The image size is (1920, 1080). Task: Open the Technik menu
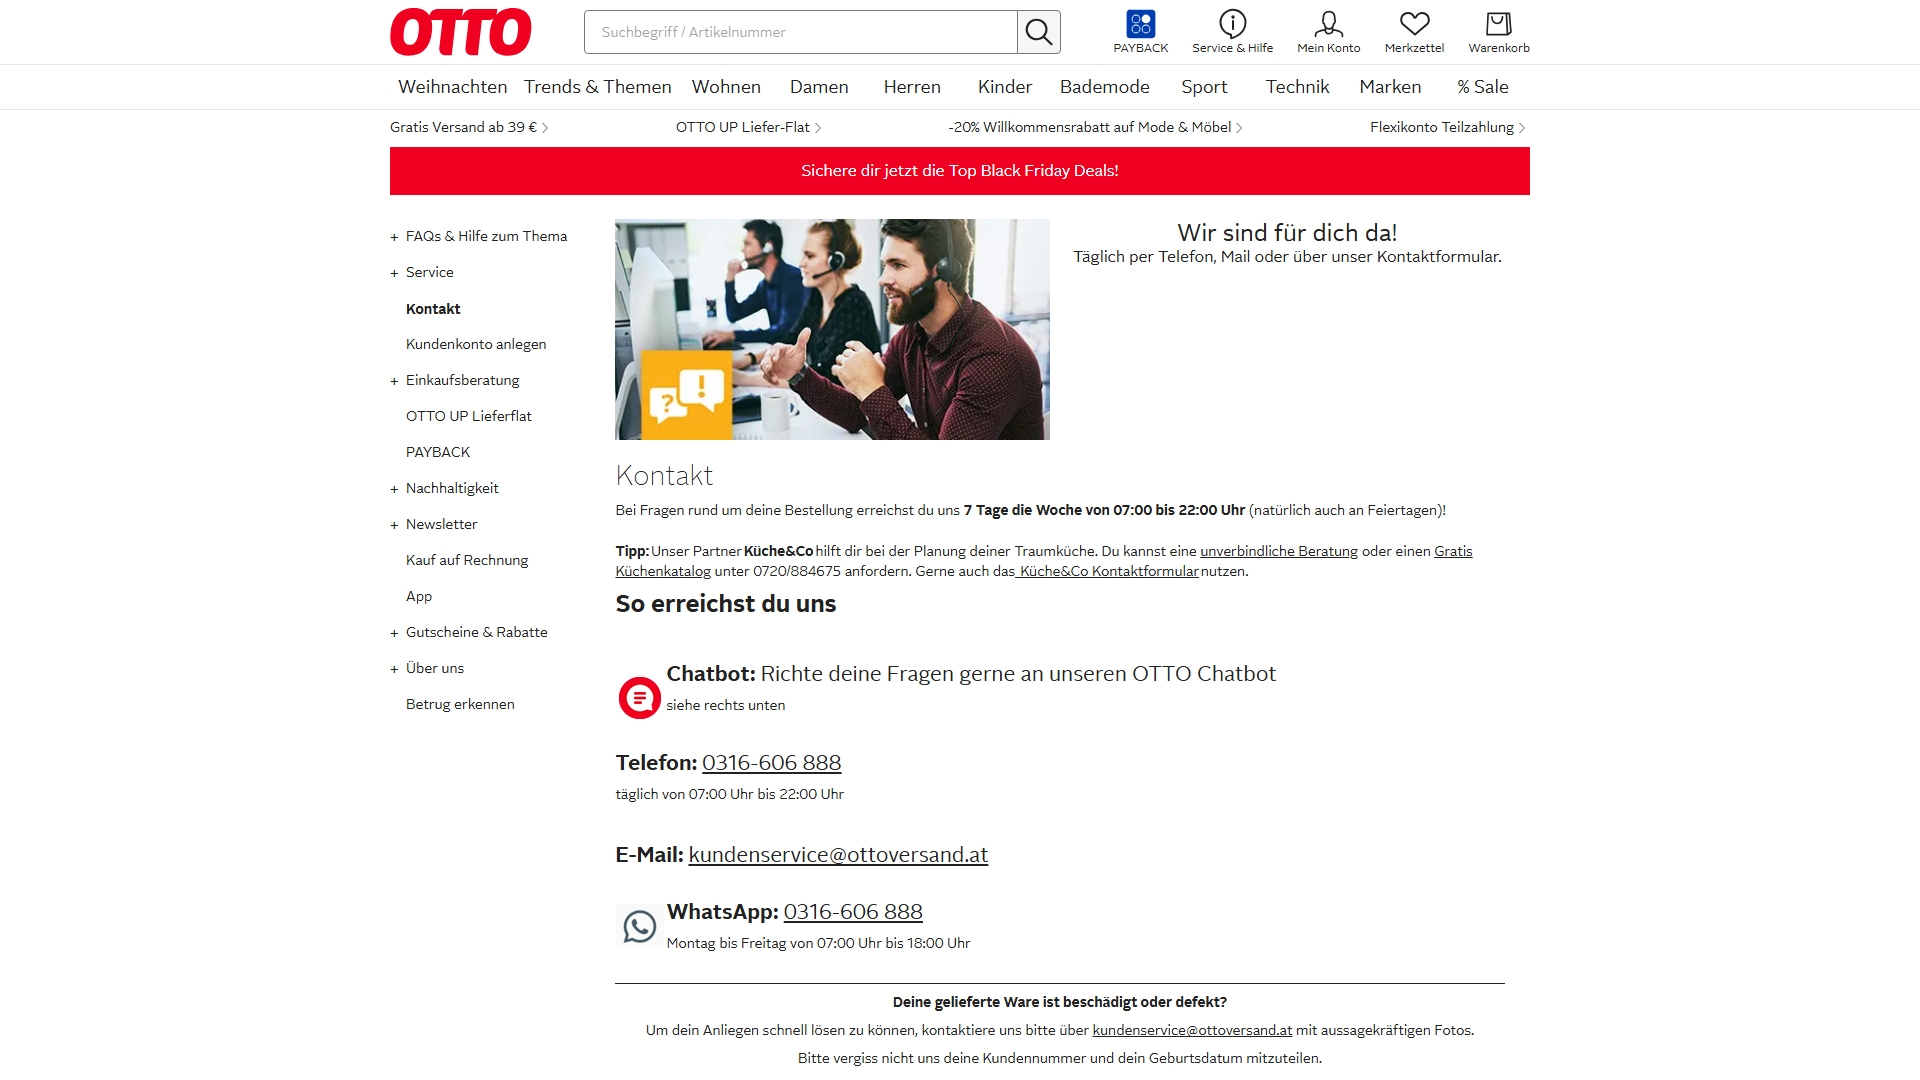tap(1297, 87)
